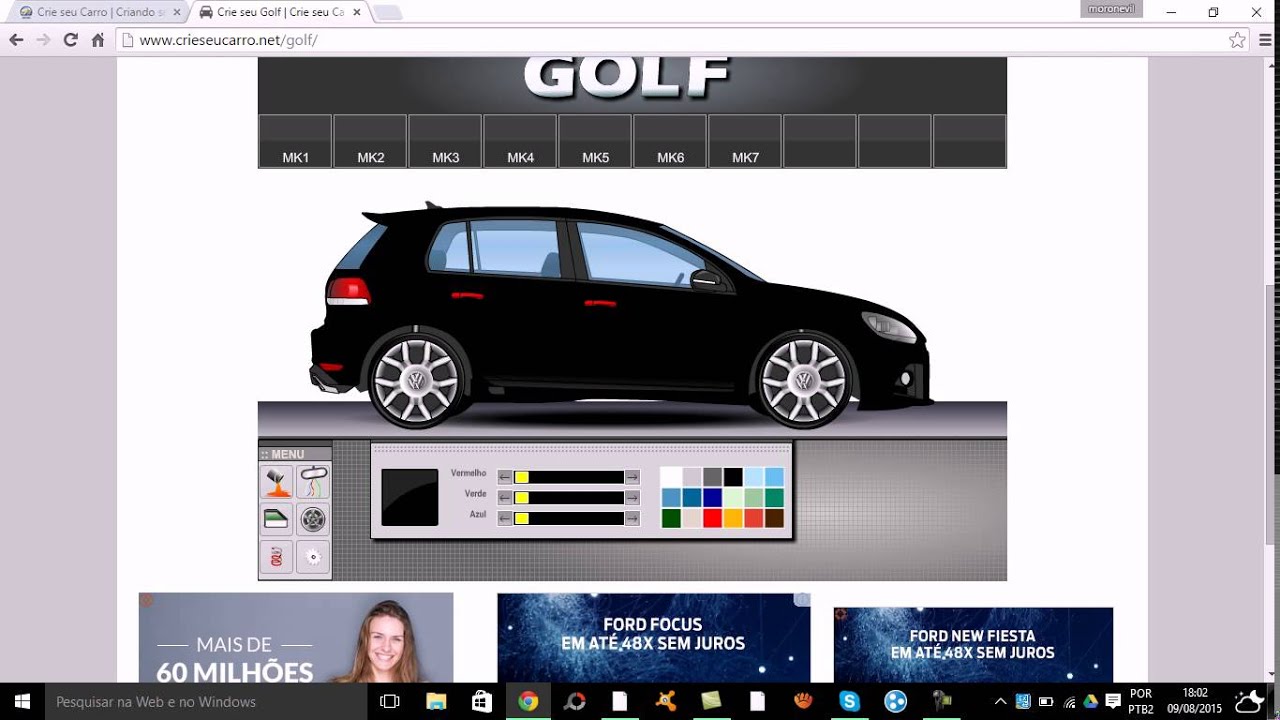Choose the MK1 Golf model
This screenshot has height=720, width=1280.
(295, 142)
